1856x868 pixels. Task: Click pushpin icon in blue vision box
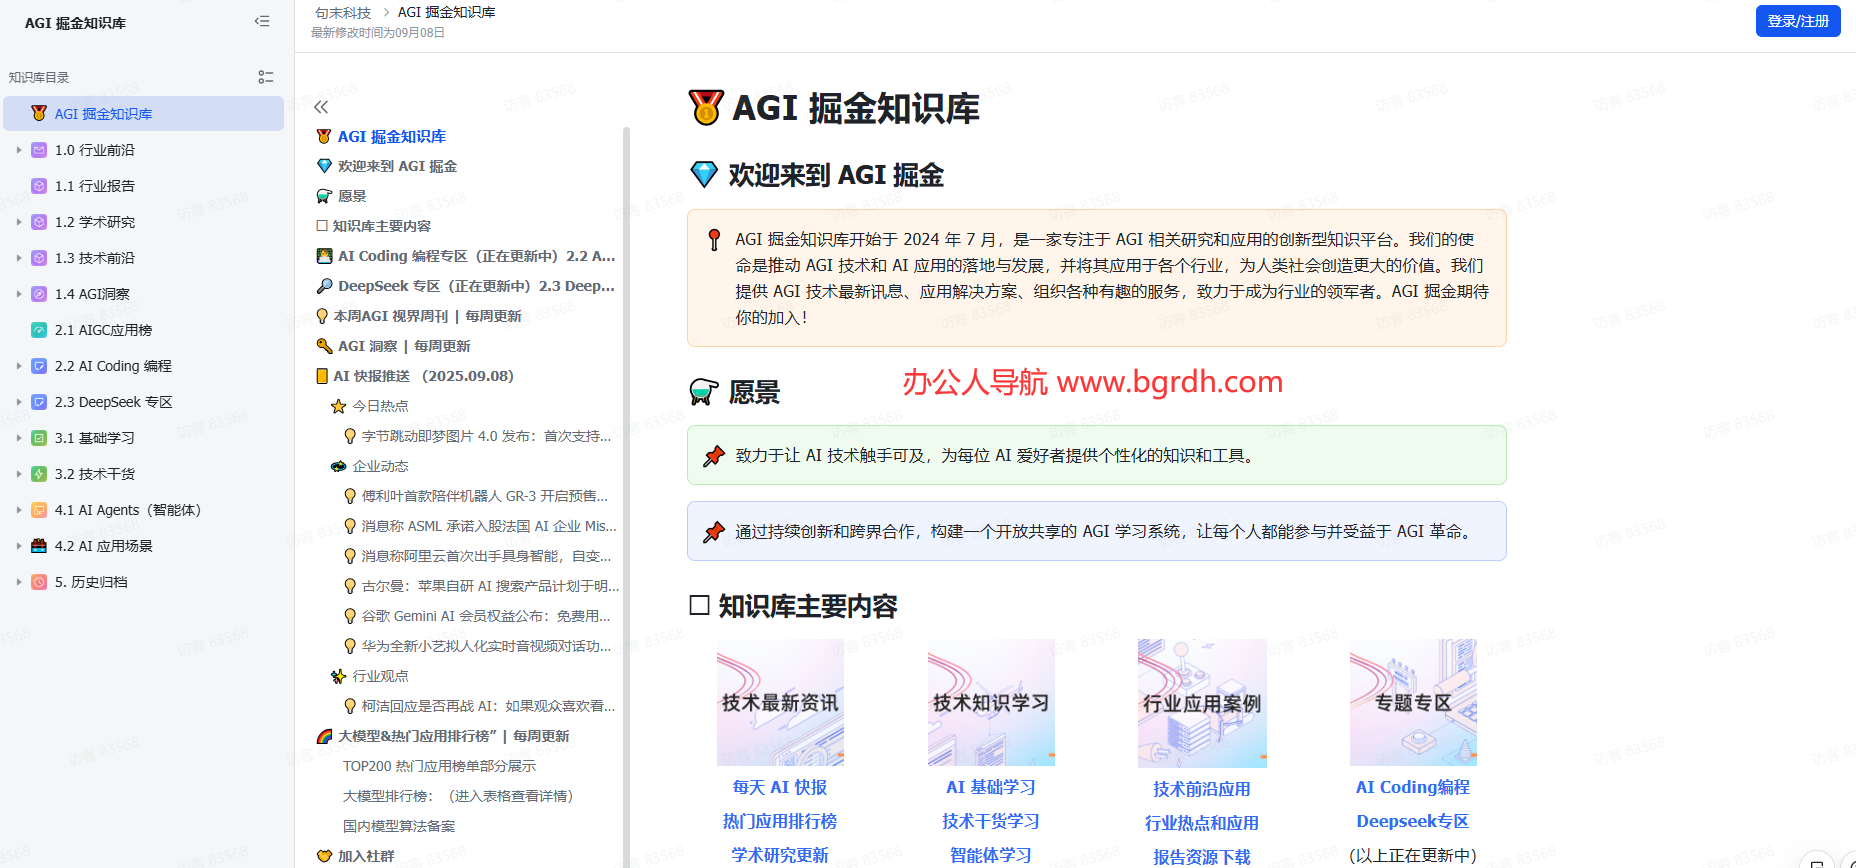click(x=714, y=532)
